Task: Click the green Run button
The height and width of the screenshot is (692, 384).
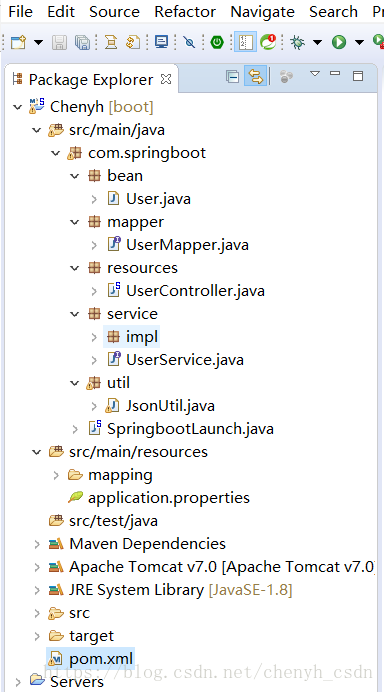Action: 339,42
